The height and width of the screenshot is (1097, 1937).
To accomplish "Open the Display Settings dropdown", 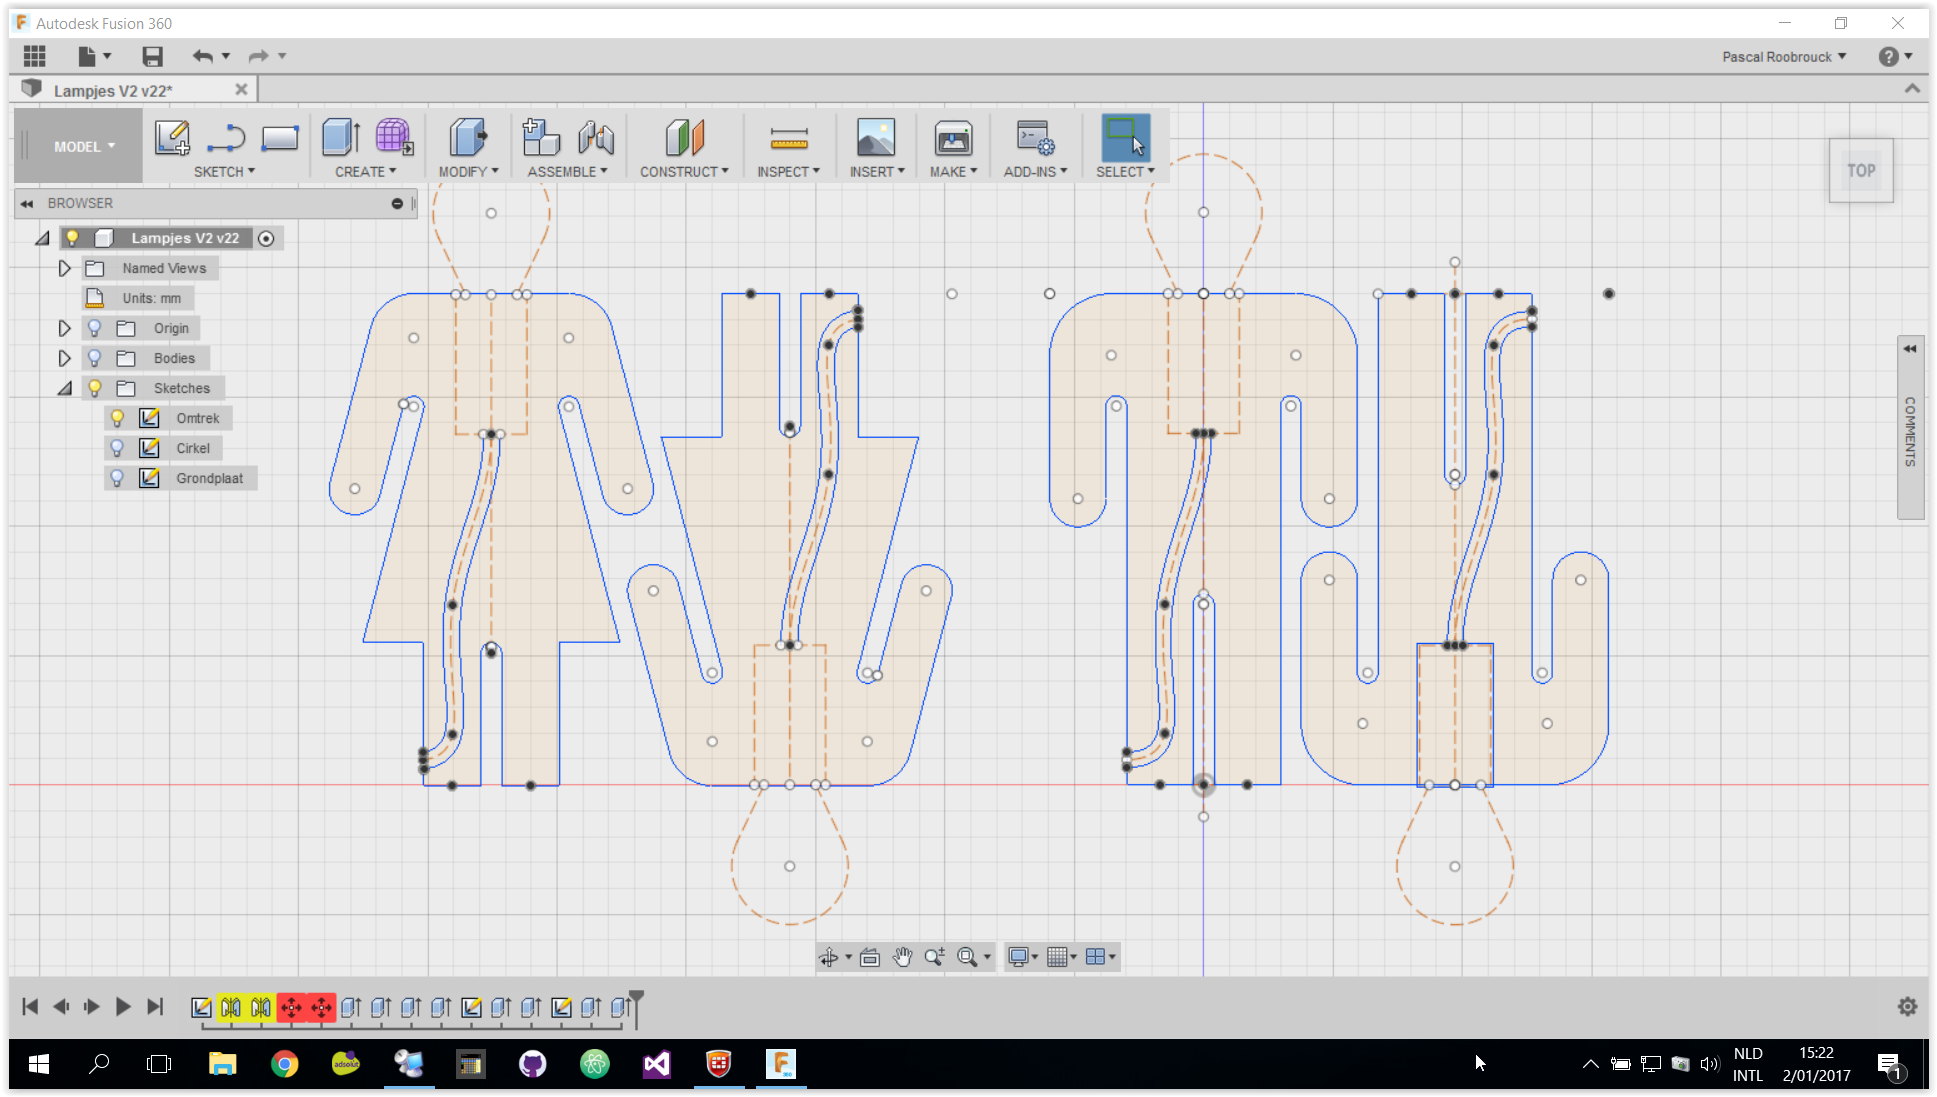I will coord(1023,957).
